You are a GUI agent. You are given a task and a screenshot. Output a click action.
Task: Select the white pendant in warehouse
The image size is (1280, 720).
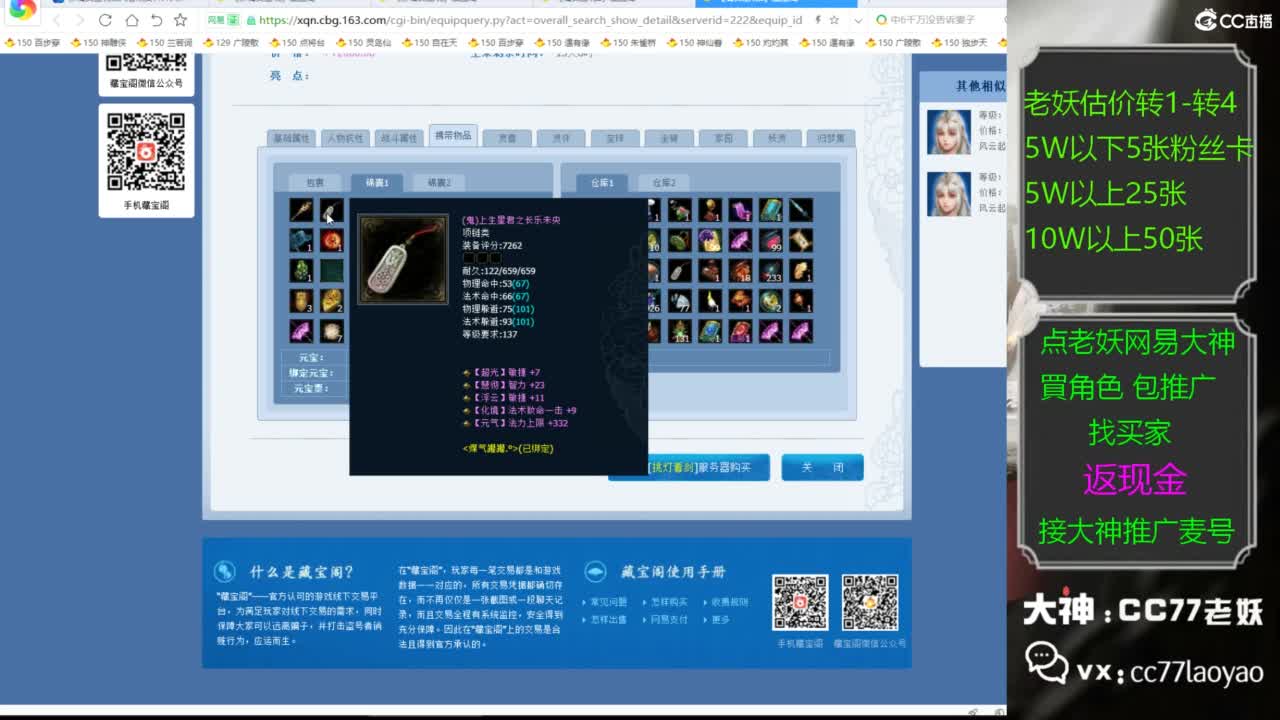[x=680, y=270]
